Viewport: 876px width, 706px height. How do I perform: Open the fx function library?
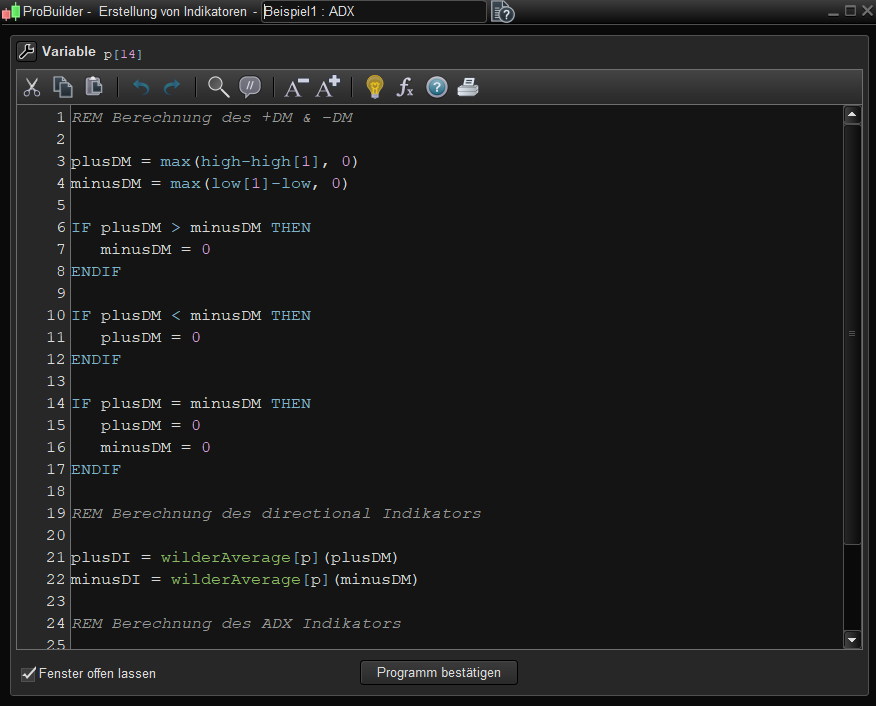click(x=405, y=87)
